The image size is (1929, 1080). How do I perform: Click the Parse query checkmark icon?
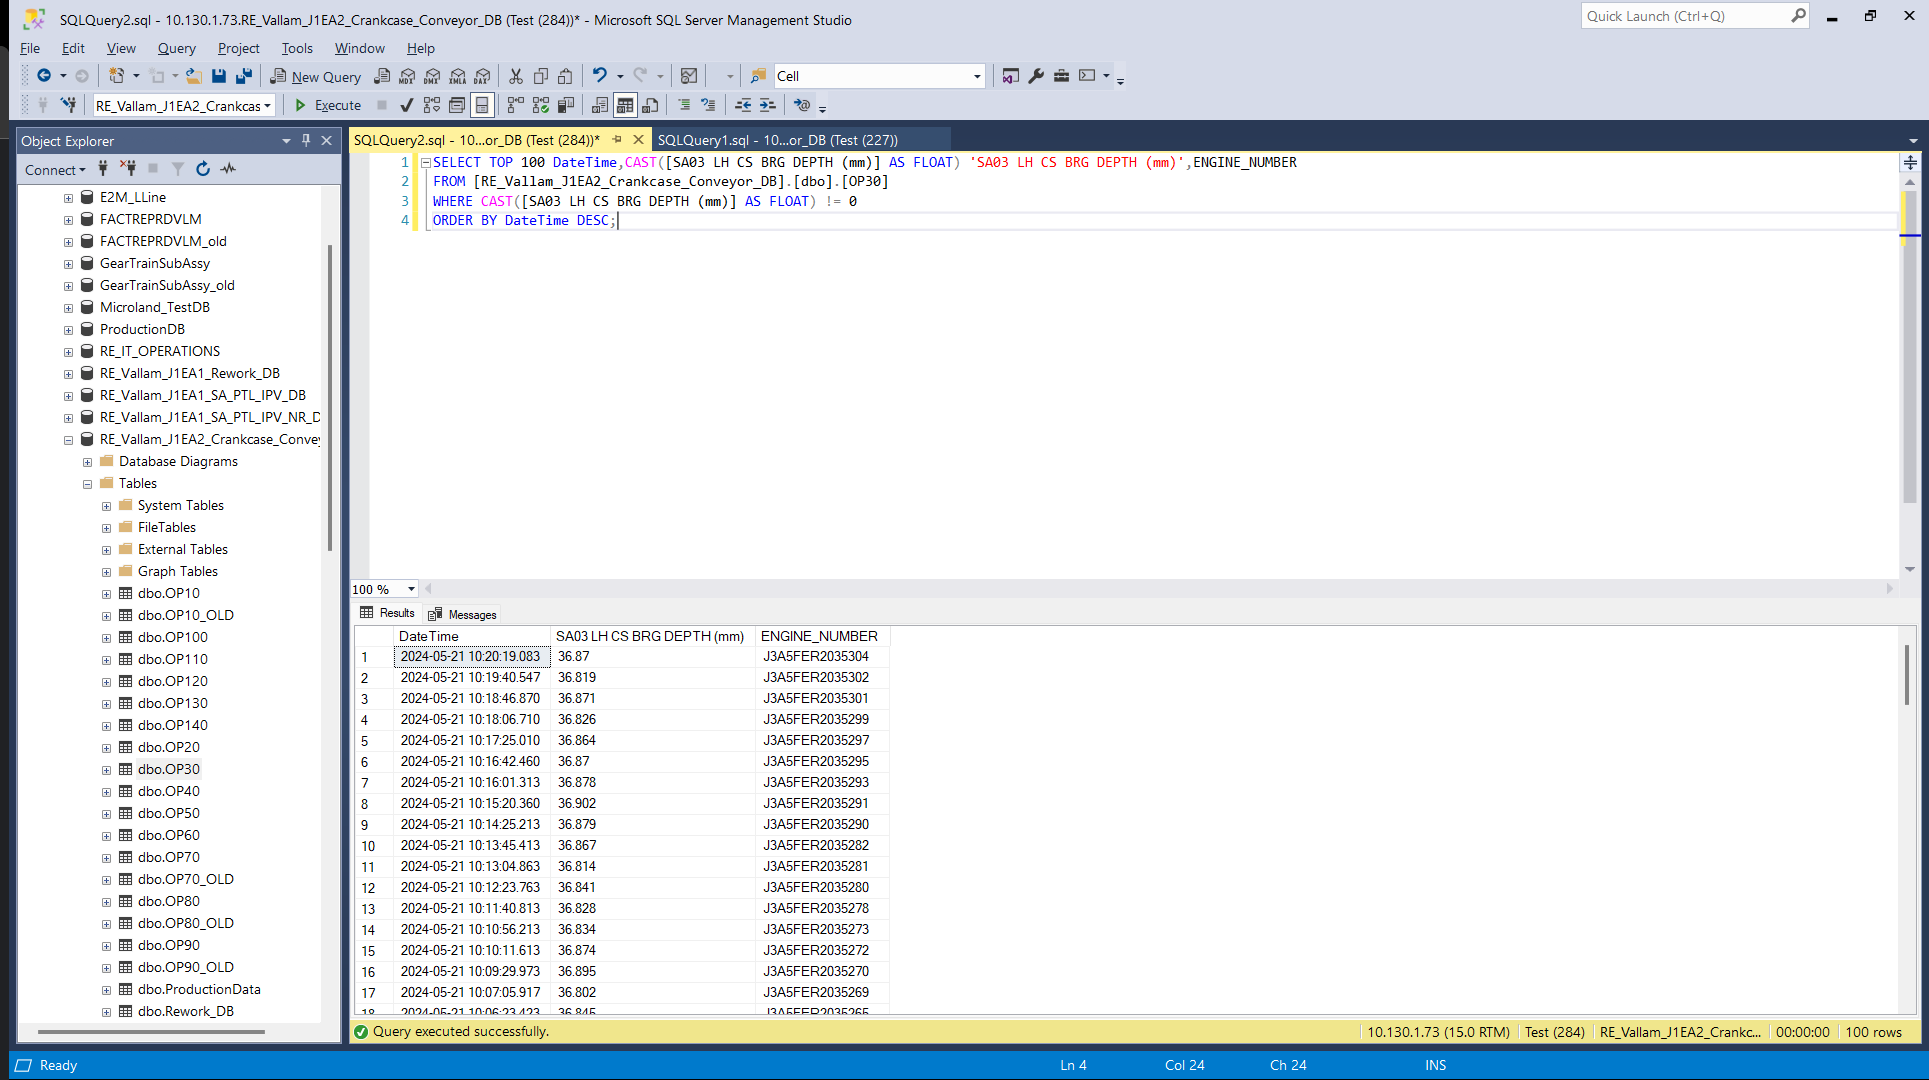(406, 105)
